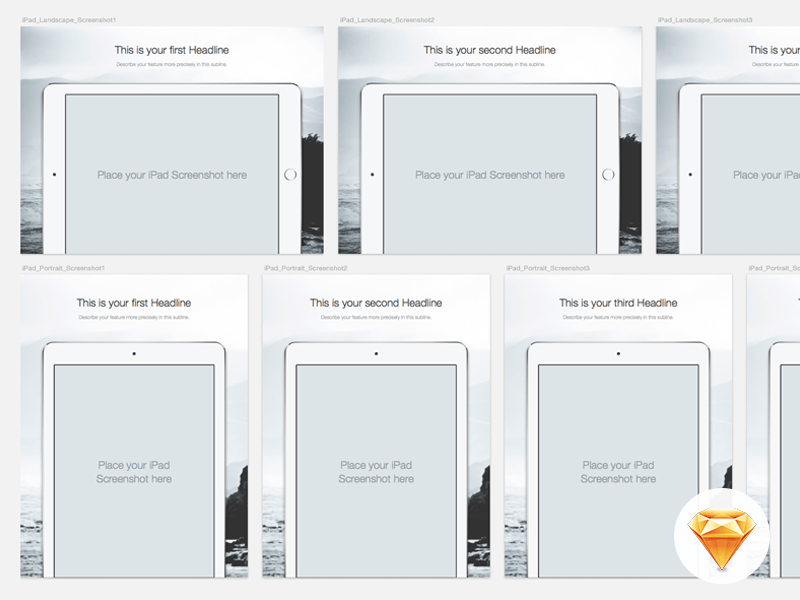Click 'Place your iPad Screenshot here' placeholder in landscape
This screenshot has height=600, width=800.
172,175
